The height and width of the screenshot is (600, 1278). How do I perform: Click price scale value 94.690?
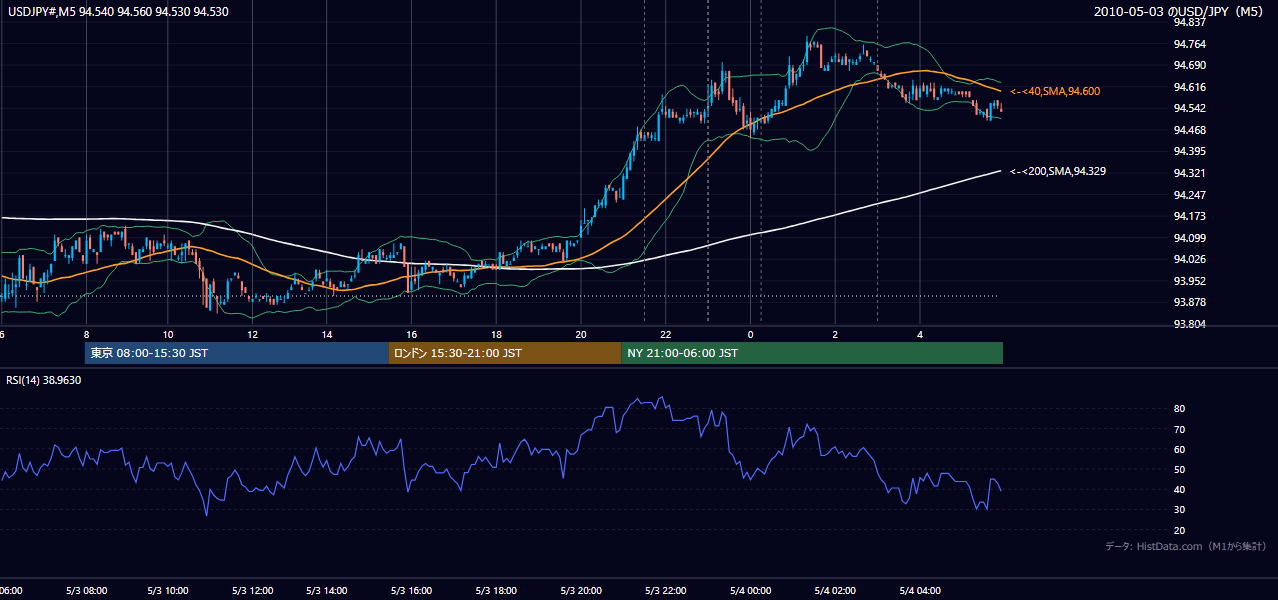pos(1189,65)
